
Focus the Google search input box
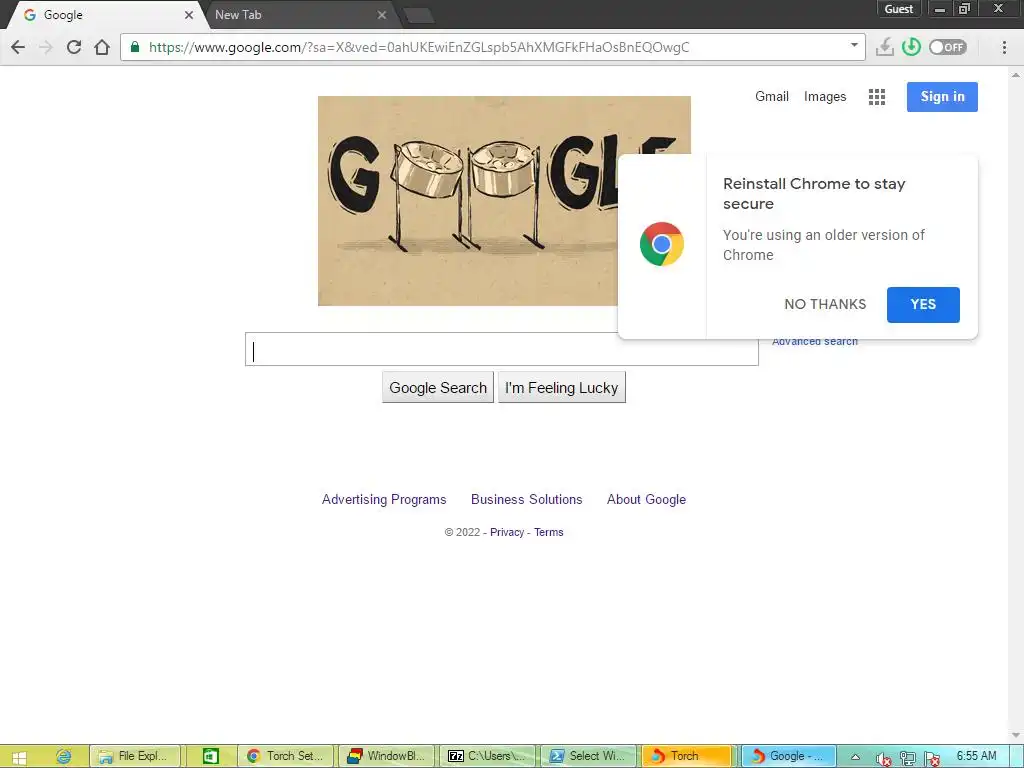[x=502, y=349]
